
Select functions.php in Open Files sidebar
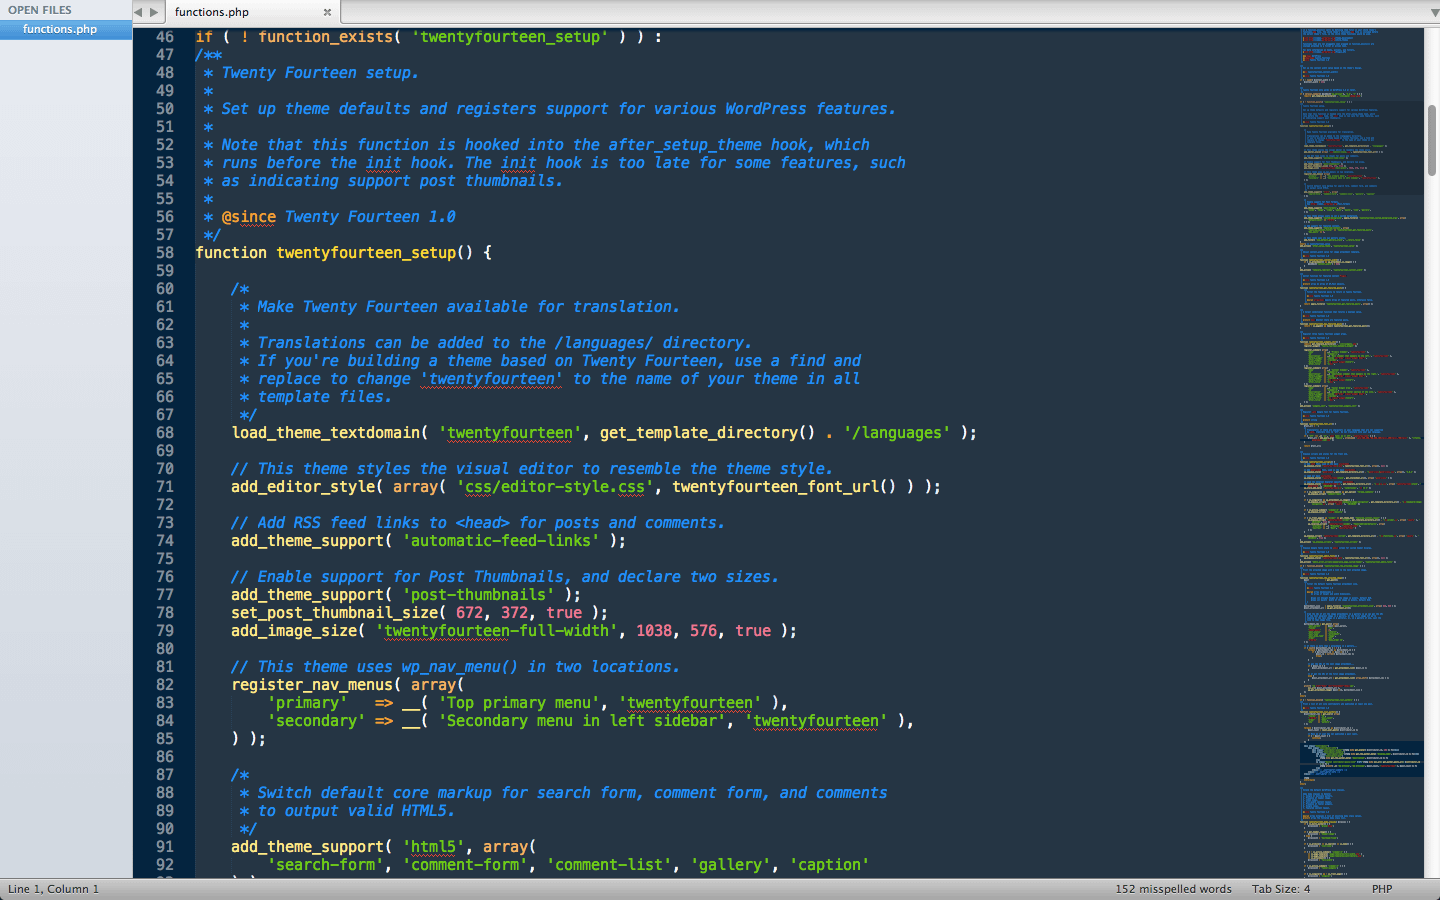pos(60,29)
